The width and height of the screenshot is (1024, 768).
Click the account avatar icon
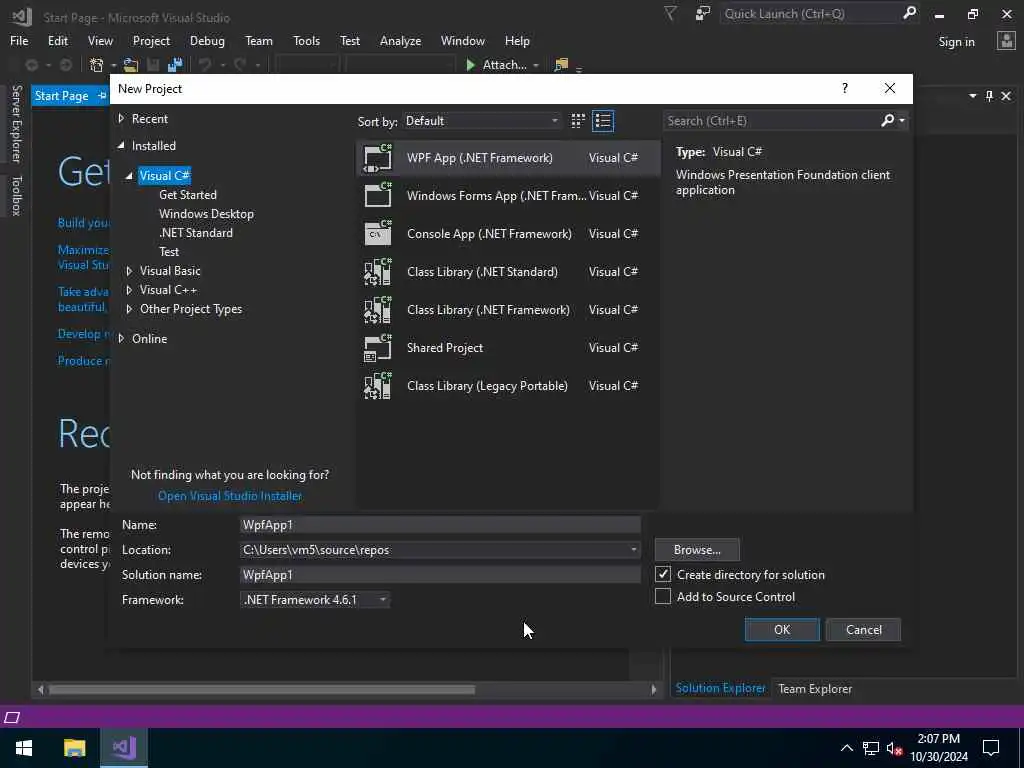tap(1006, 41)
